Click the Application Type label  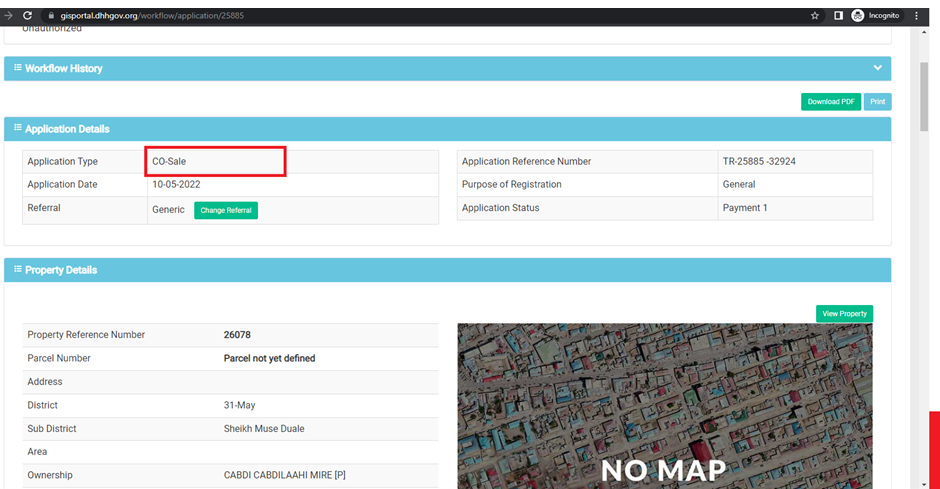pyautogui.click(x=62, y=162)
